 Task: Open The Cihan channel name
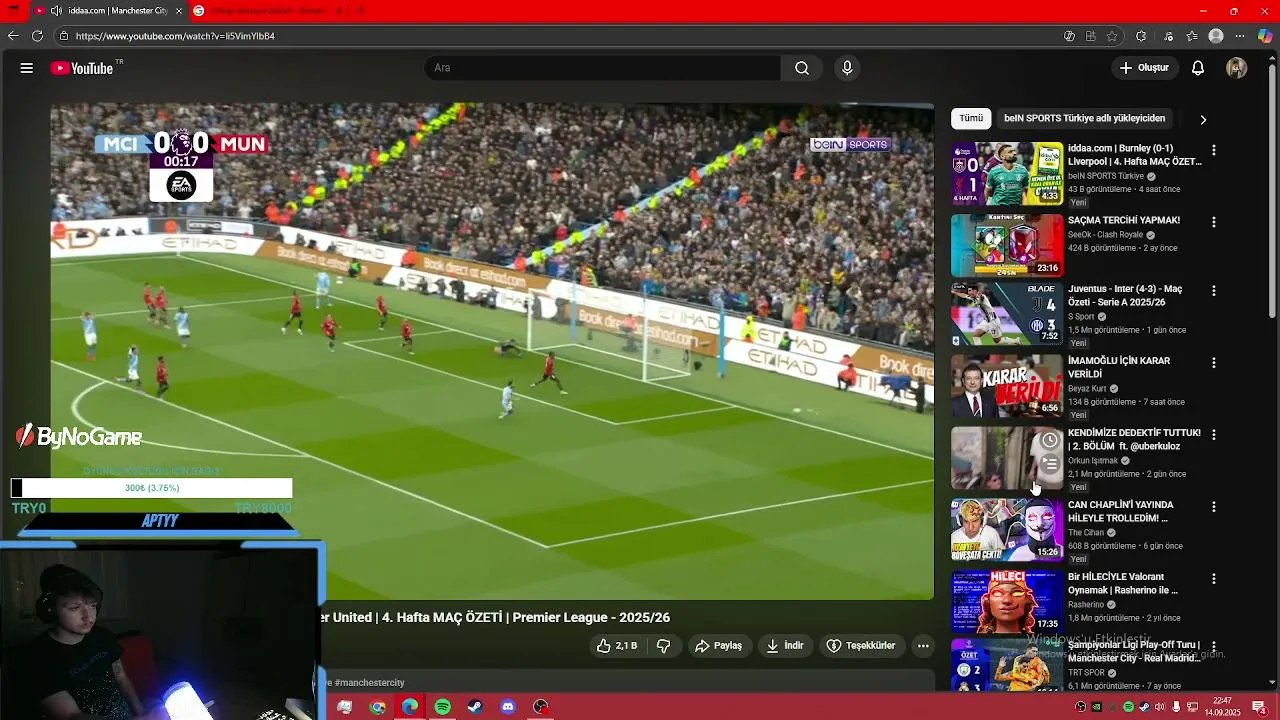[x=1086, y=533]
